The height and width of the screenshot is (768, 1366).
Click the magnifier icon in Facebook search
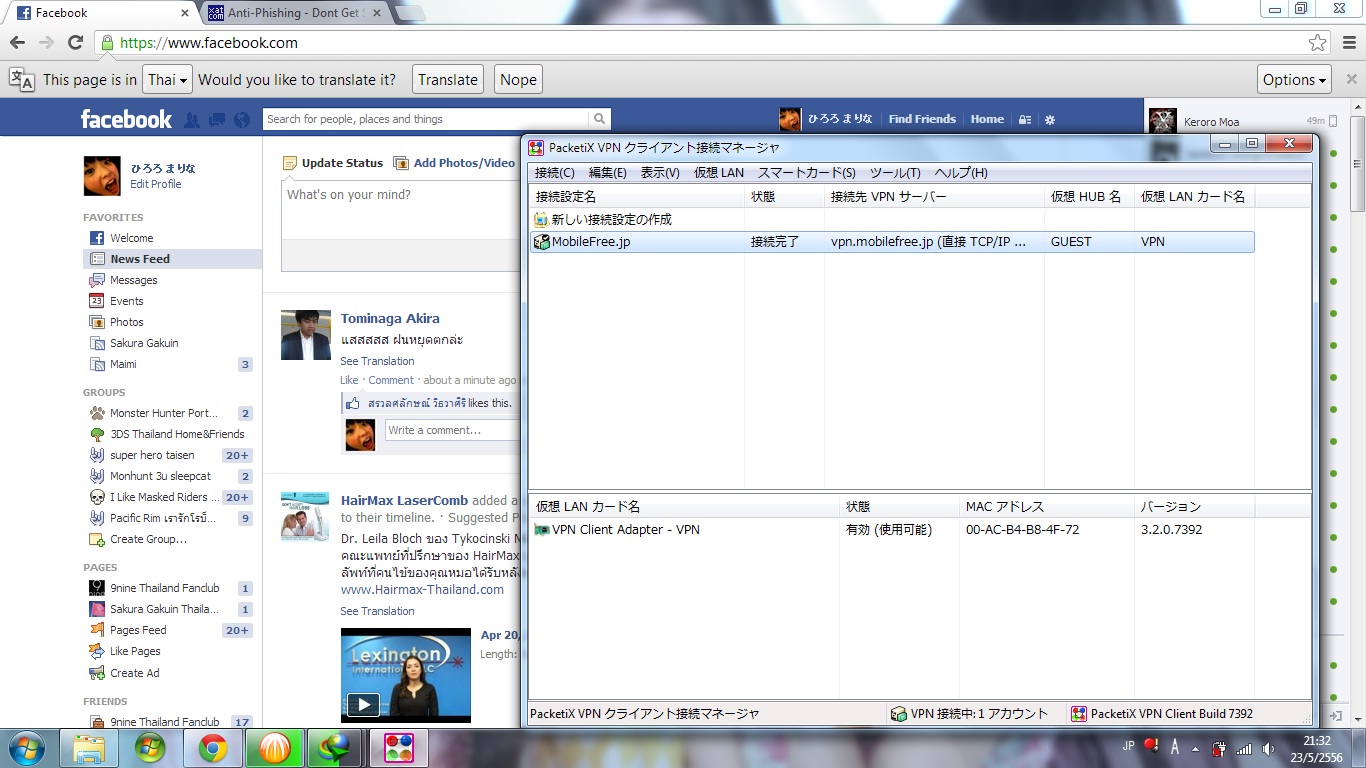(599, 119)
